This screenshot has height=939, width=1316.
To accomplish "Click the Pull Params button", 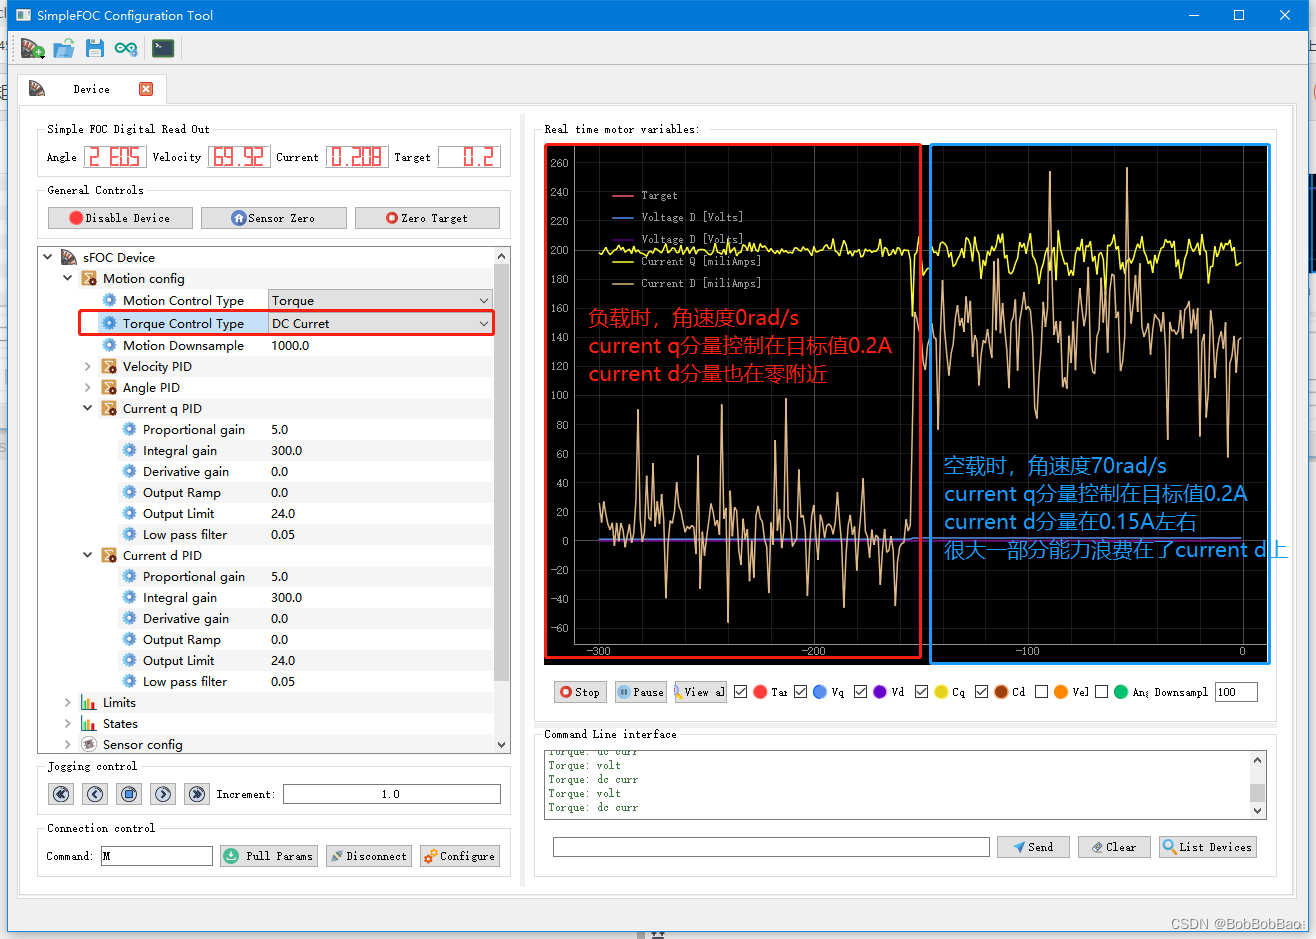I will point(269,856).
